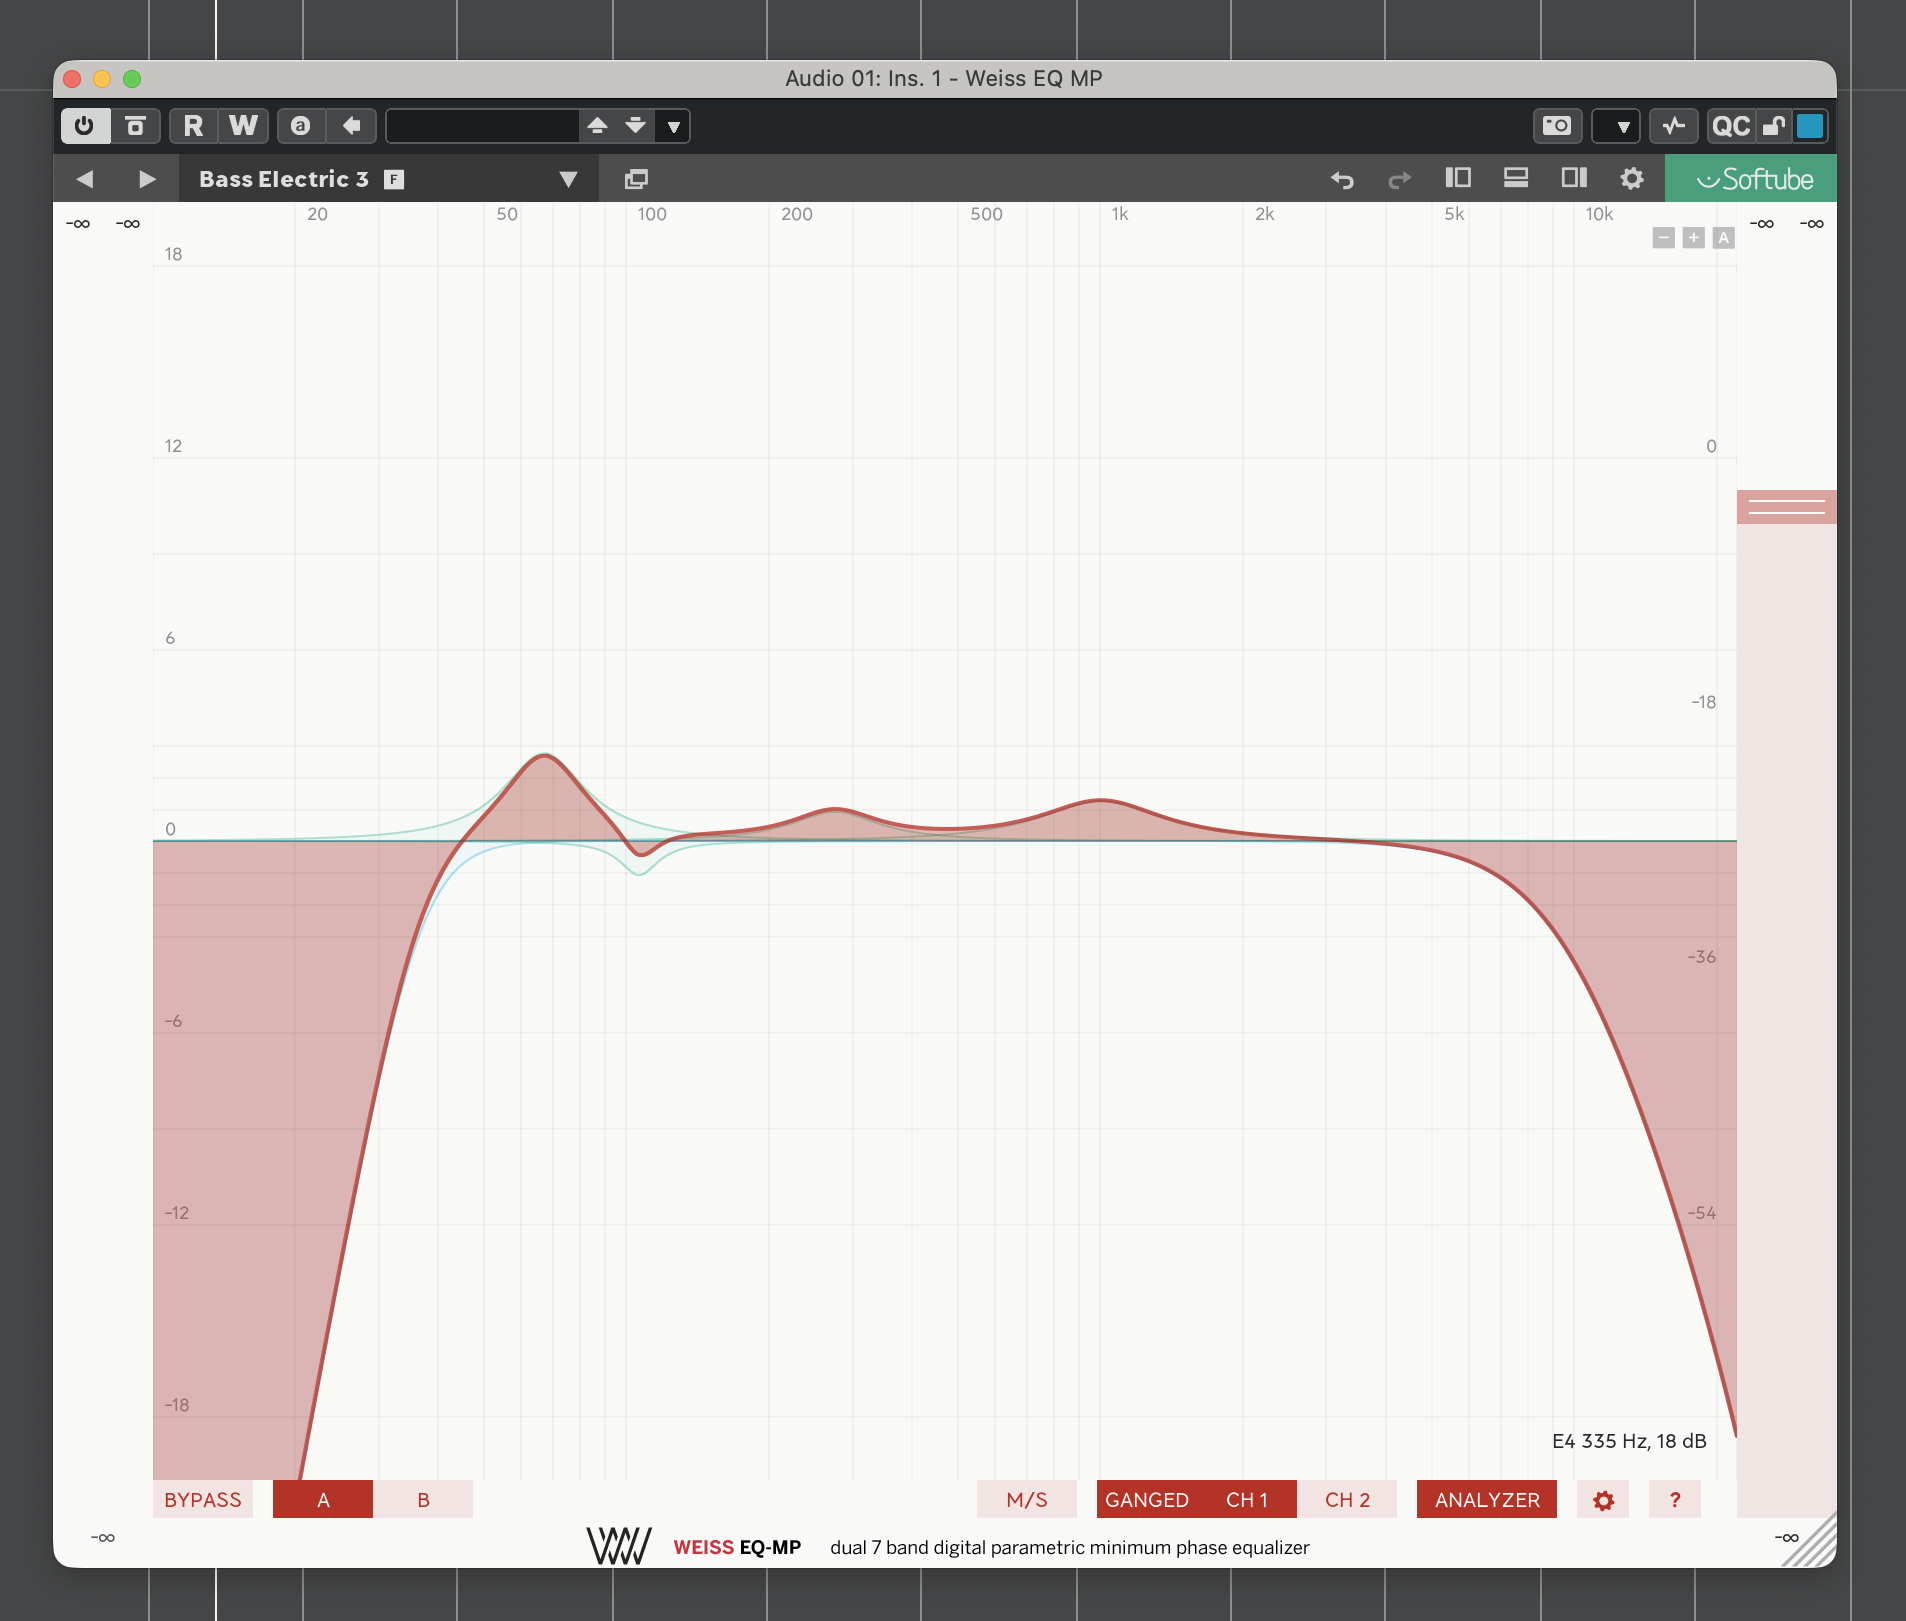This screenshot has height=1621, width=1906.
Task: Click the snapshot camera icon
Action: pyautogui.click(x=1558, y=126)
